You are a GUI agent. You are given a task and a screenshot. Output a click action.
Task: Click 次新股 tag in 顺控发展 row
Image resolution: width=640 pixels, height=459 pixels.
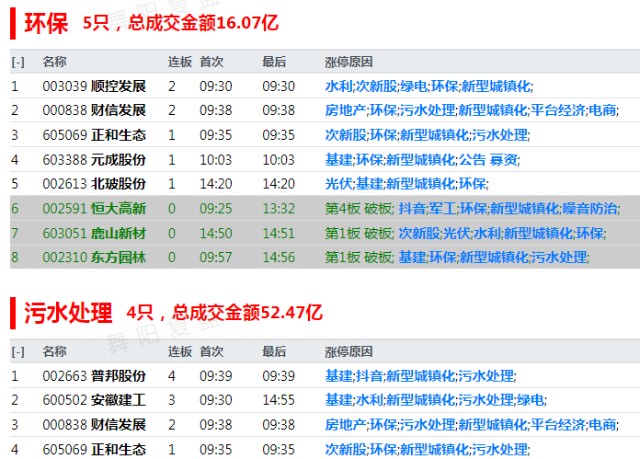[x=376, y=86]
